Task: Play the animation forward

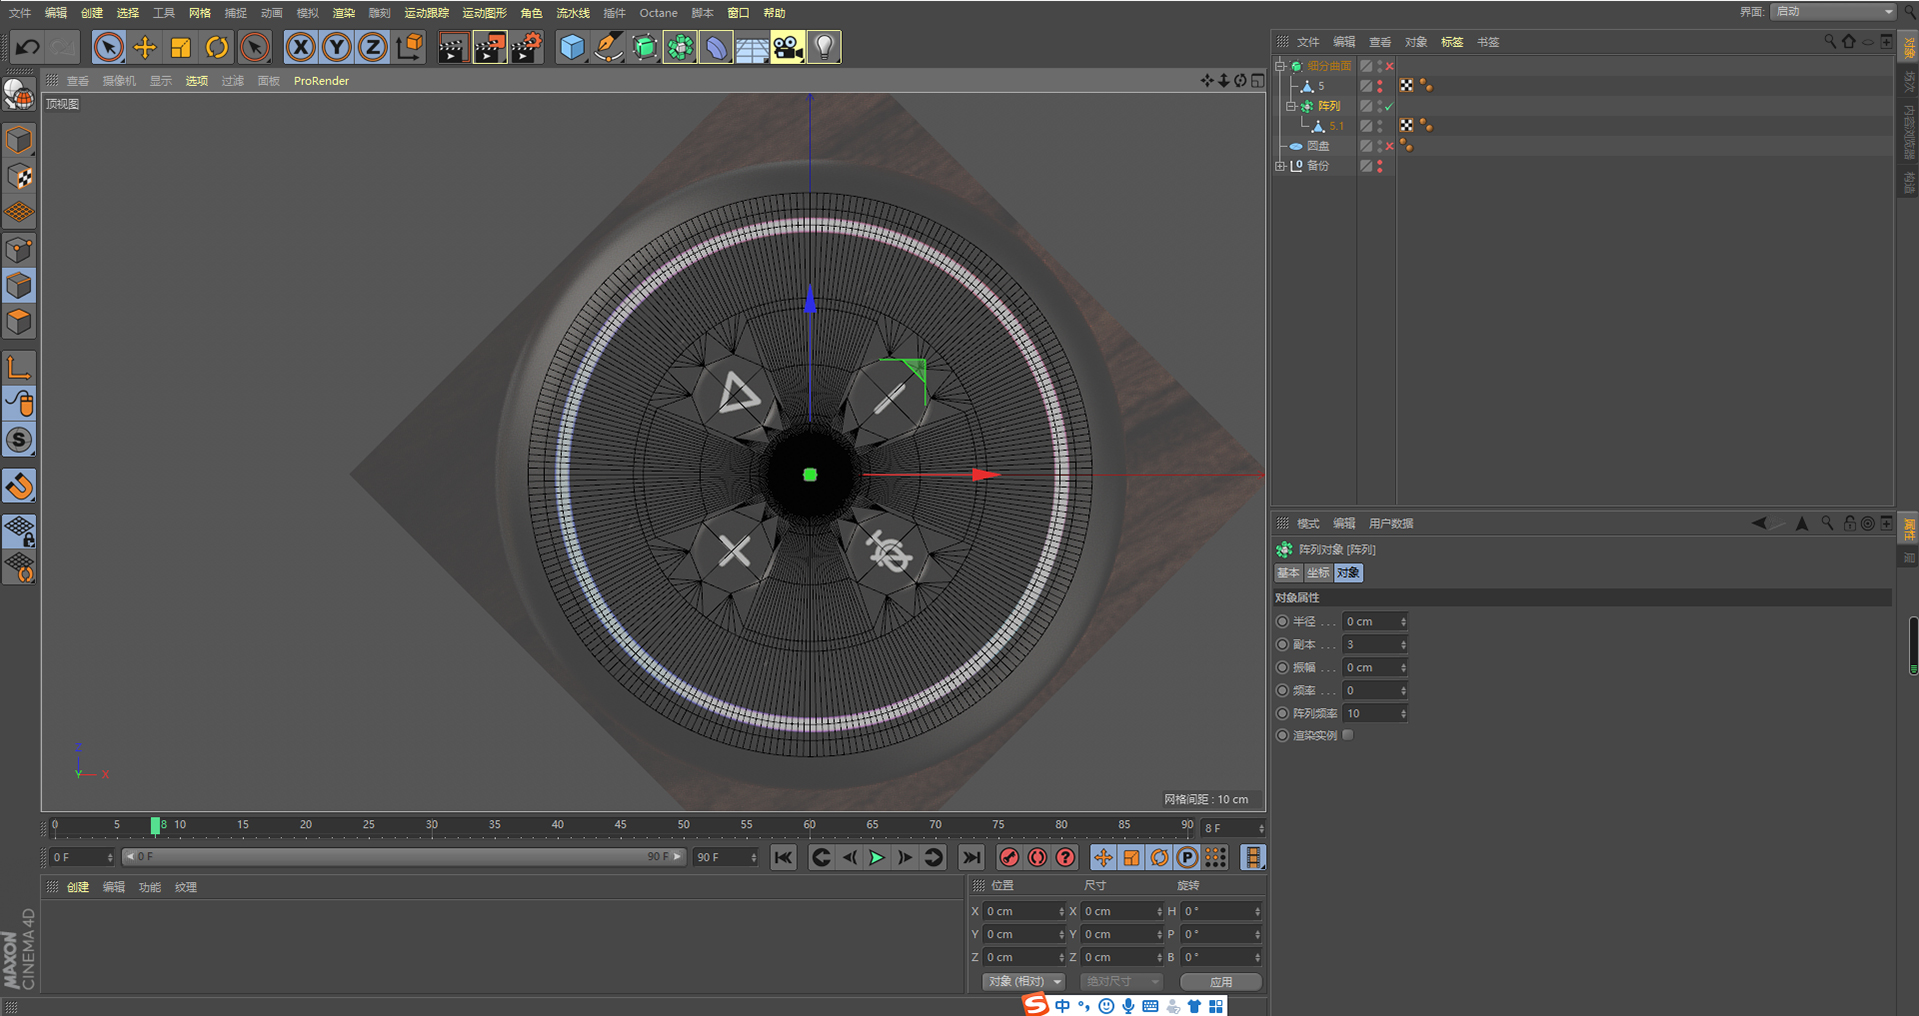Action: click(x=877, y=857)
